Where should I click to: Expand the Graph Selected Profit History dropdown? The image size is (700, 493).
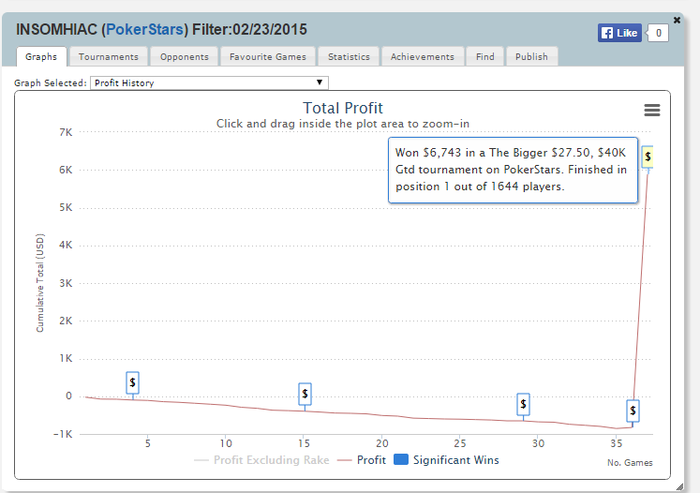pos(209,83)
